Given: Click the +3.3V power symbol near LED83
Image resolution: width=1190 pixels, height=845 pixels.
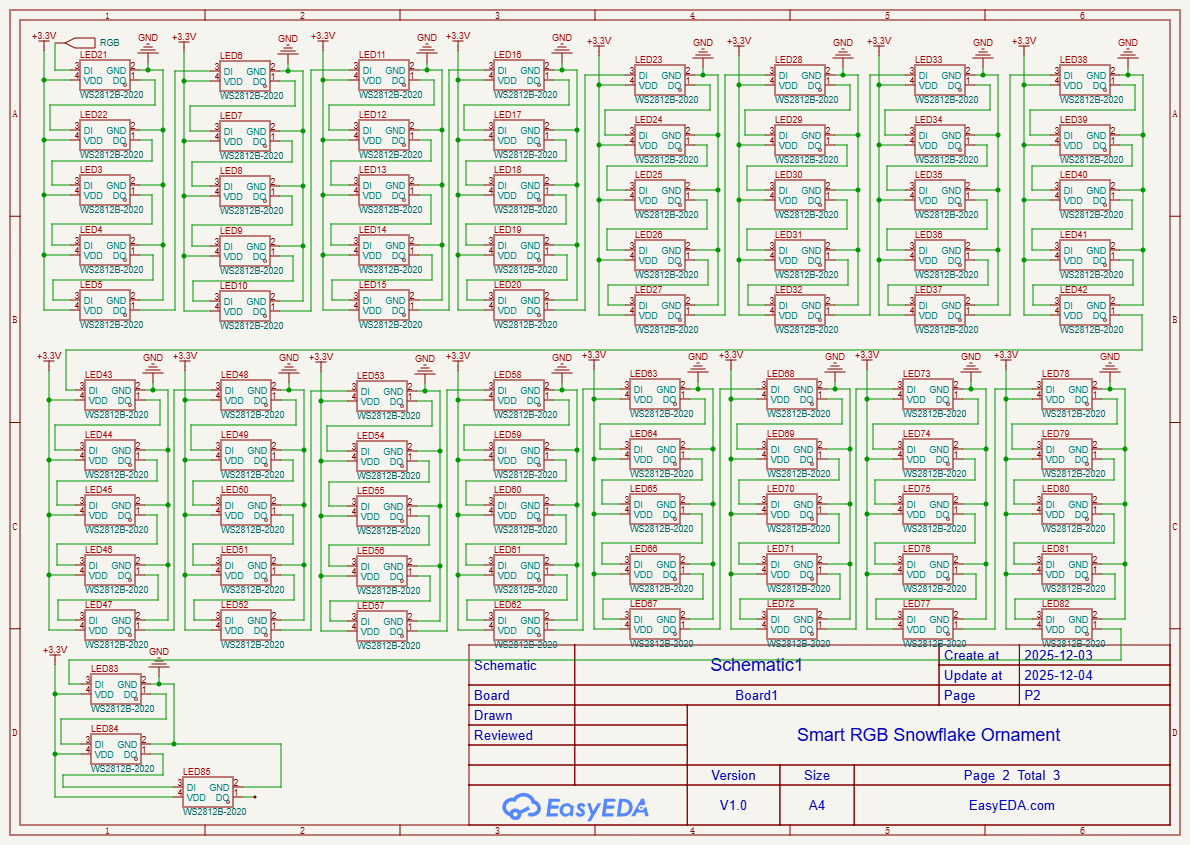Looking at the screenshot, I should pos(56,651).
